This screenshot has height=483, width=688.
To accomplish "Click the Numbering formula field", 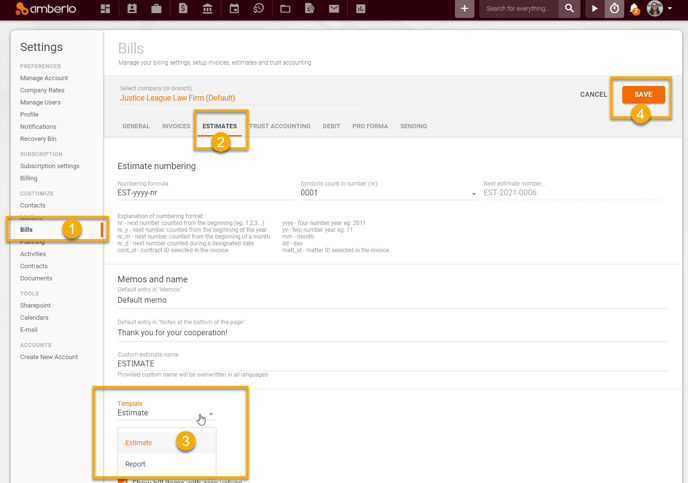I will pos(206,193).
